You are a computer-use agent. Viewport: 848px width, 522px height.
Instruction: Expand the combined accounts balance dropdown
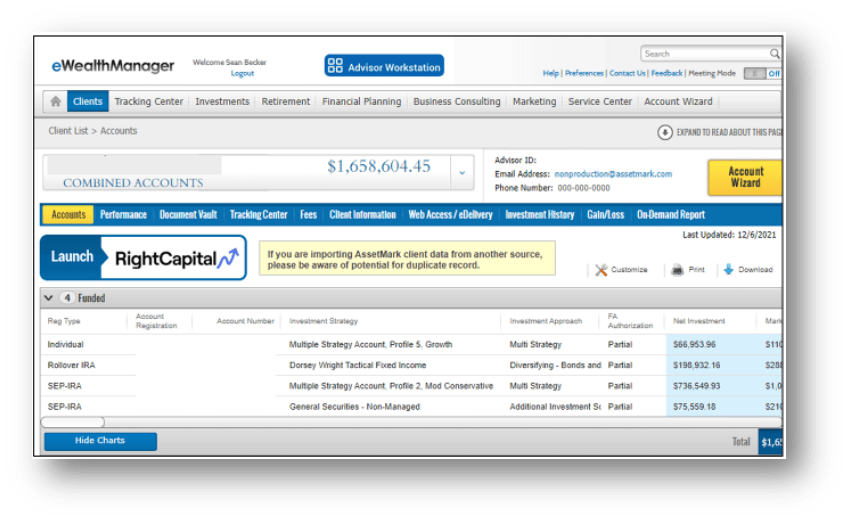(x=461, y=172)
